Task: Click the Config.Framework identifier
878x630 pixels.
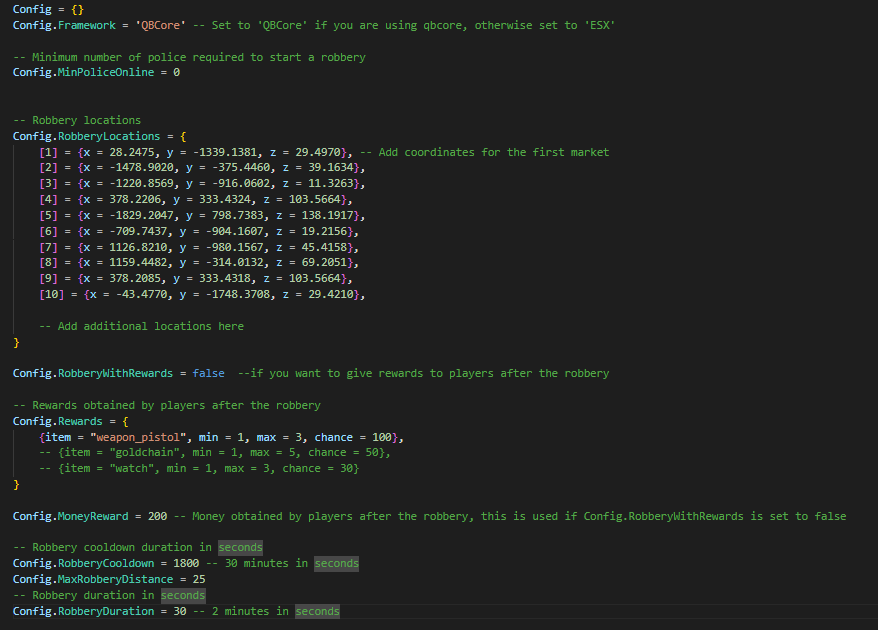Action: 64,25
